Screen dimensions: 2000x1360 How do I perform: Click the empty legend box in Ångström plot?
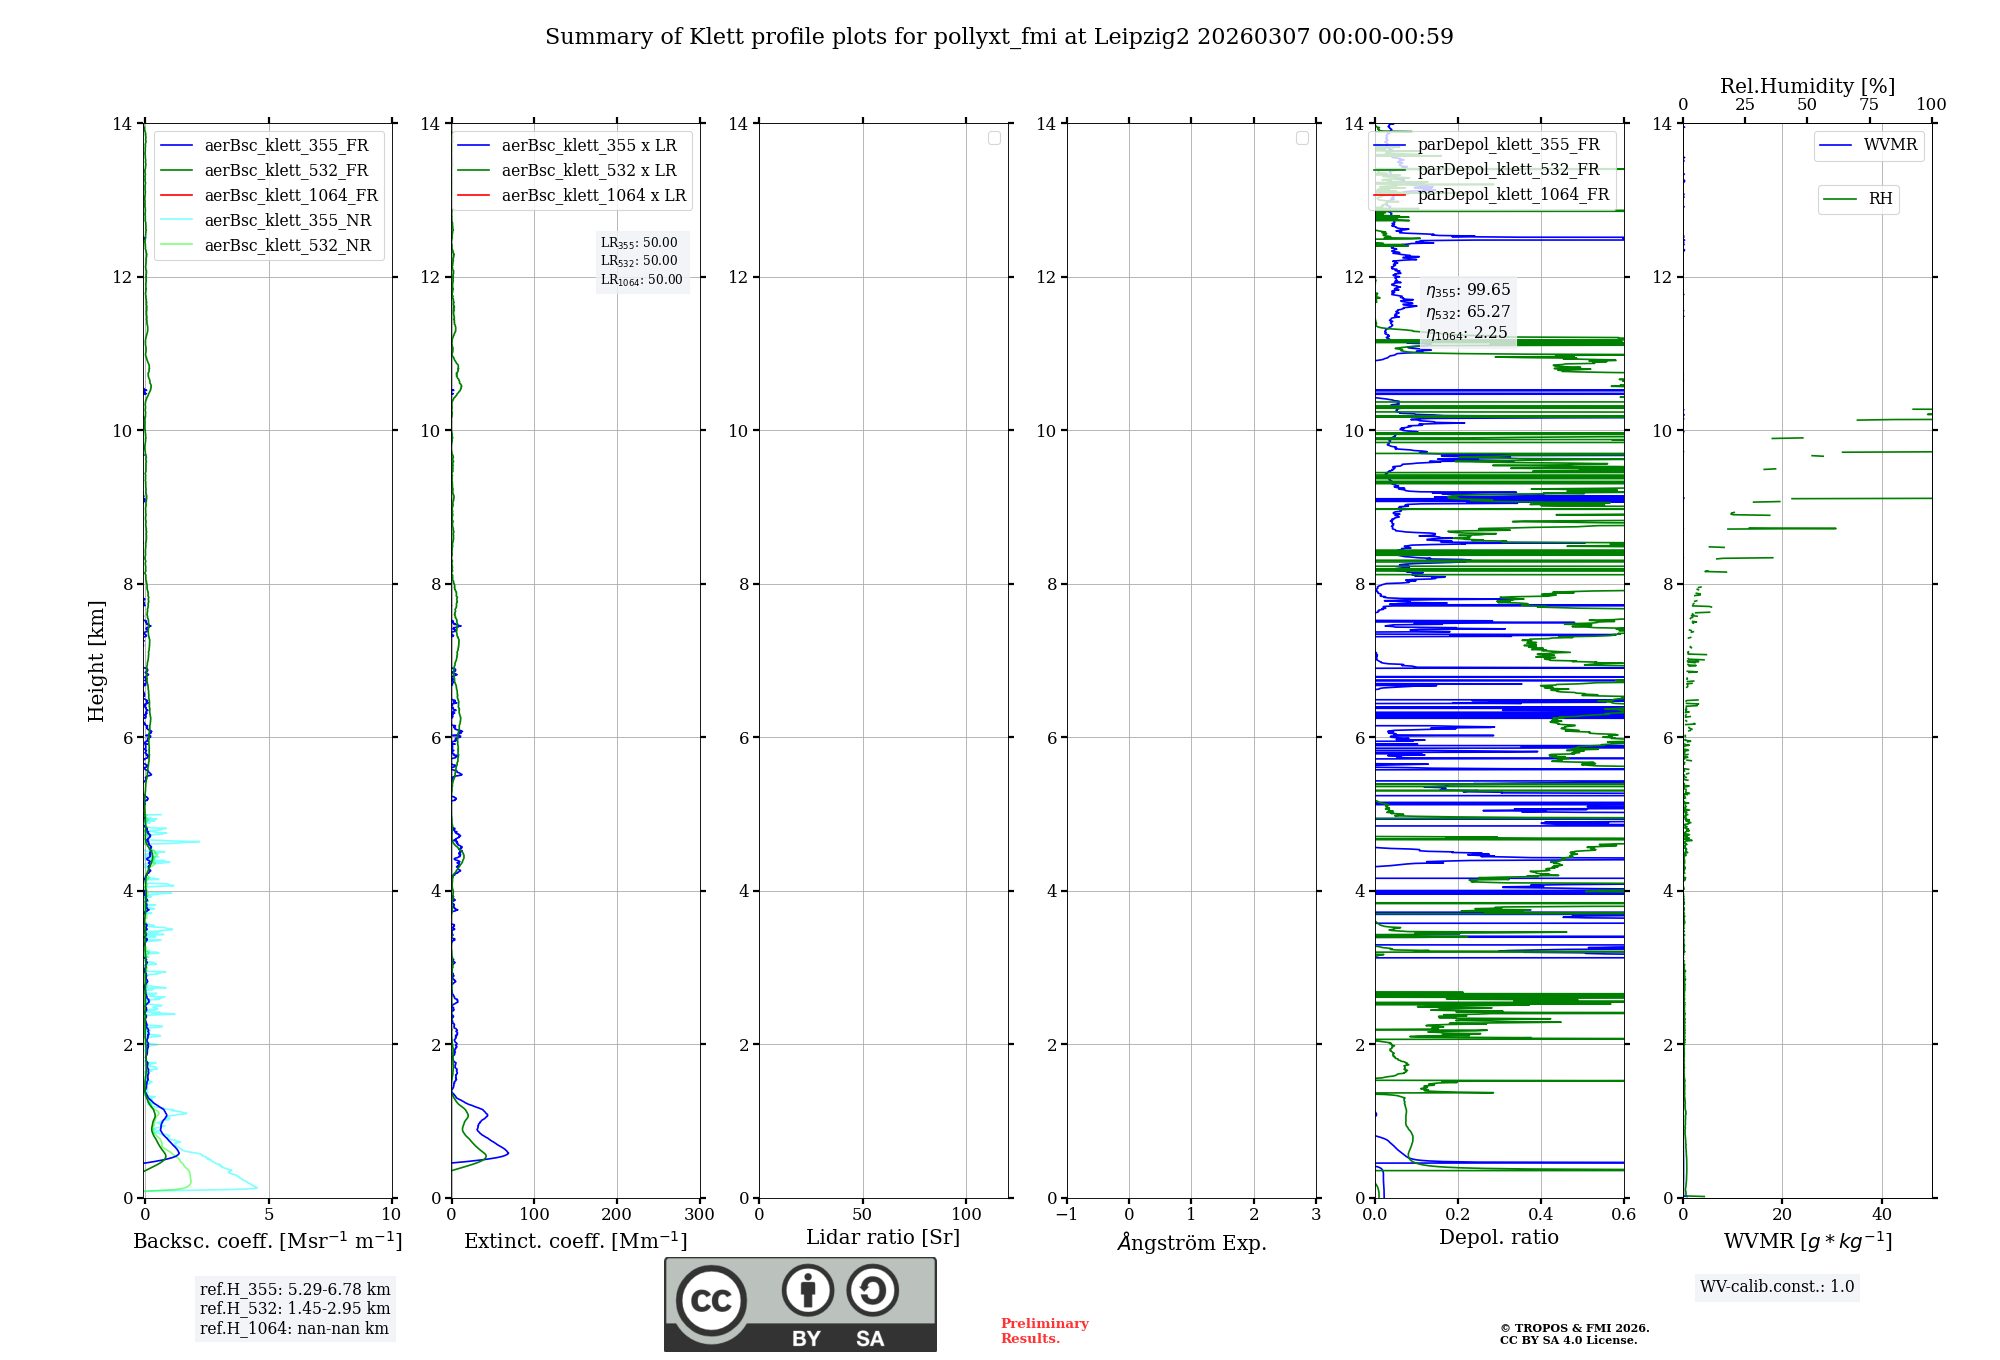pyautogui.click(x=1302, y=138)
